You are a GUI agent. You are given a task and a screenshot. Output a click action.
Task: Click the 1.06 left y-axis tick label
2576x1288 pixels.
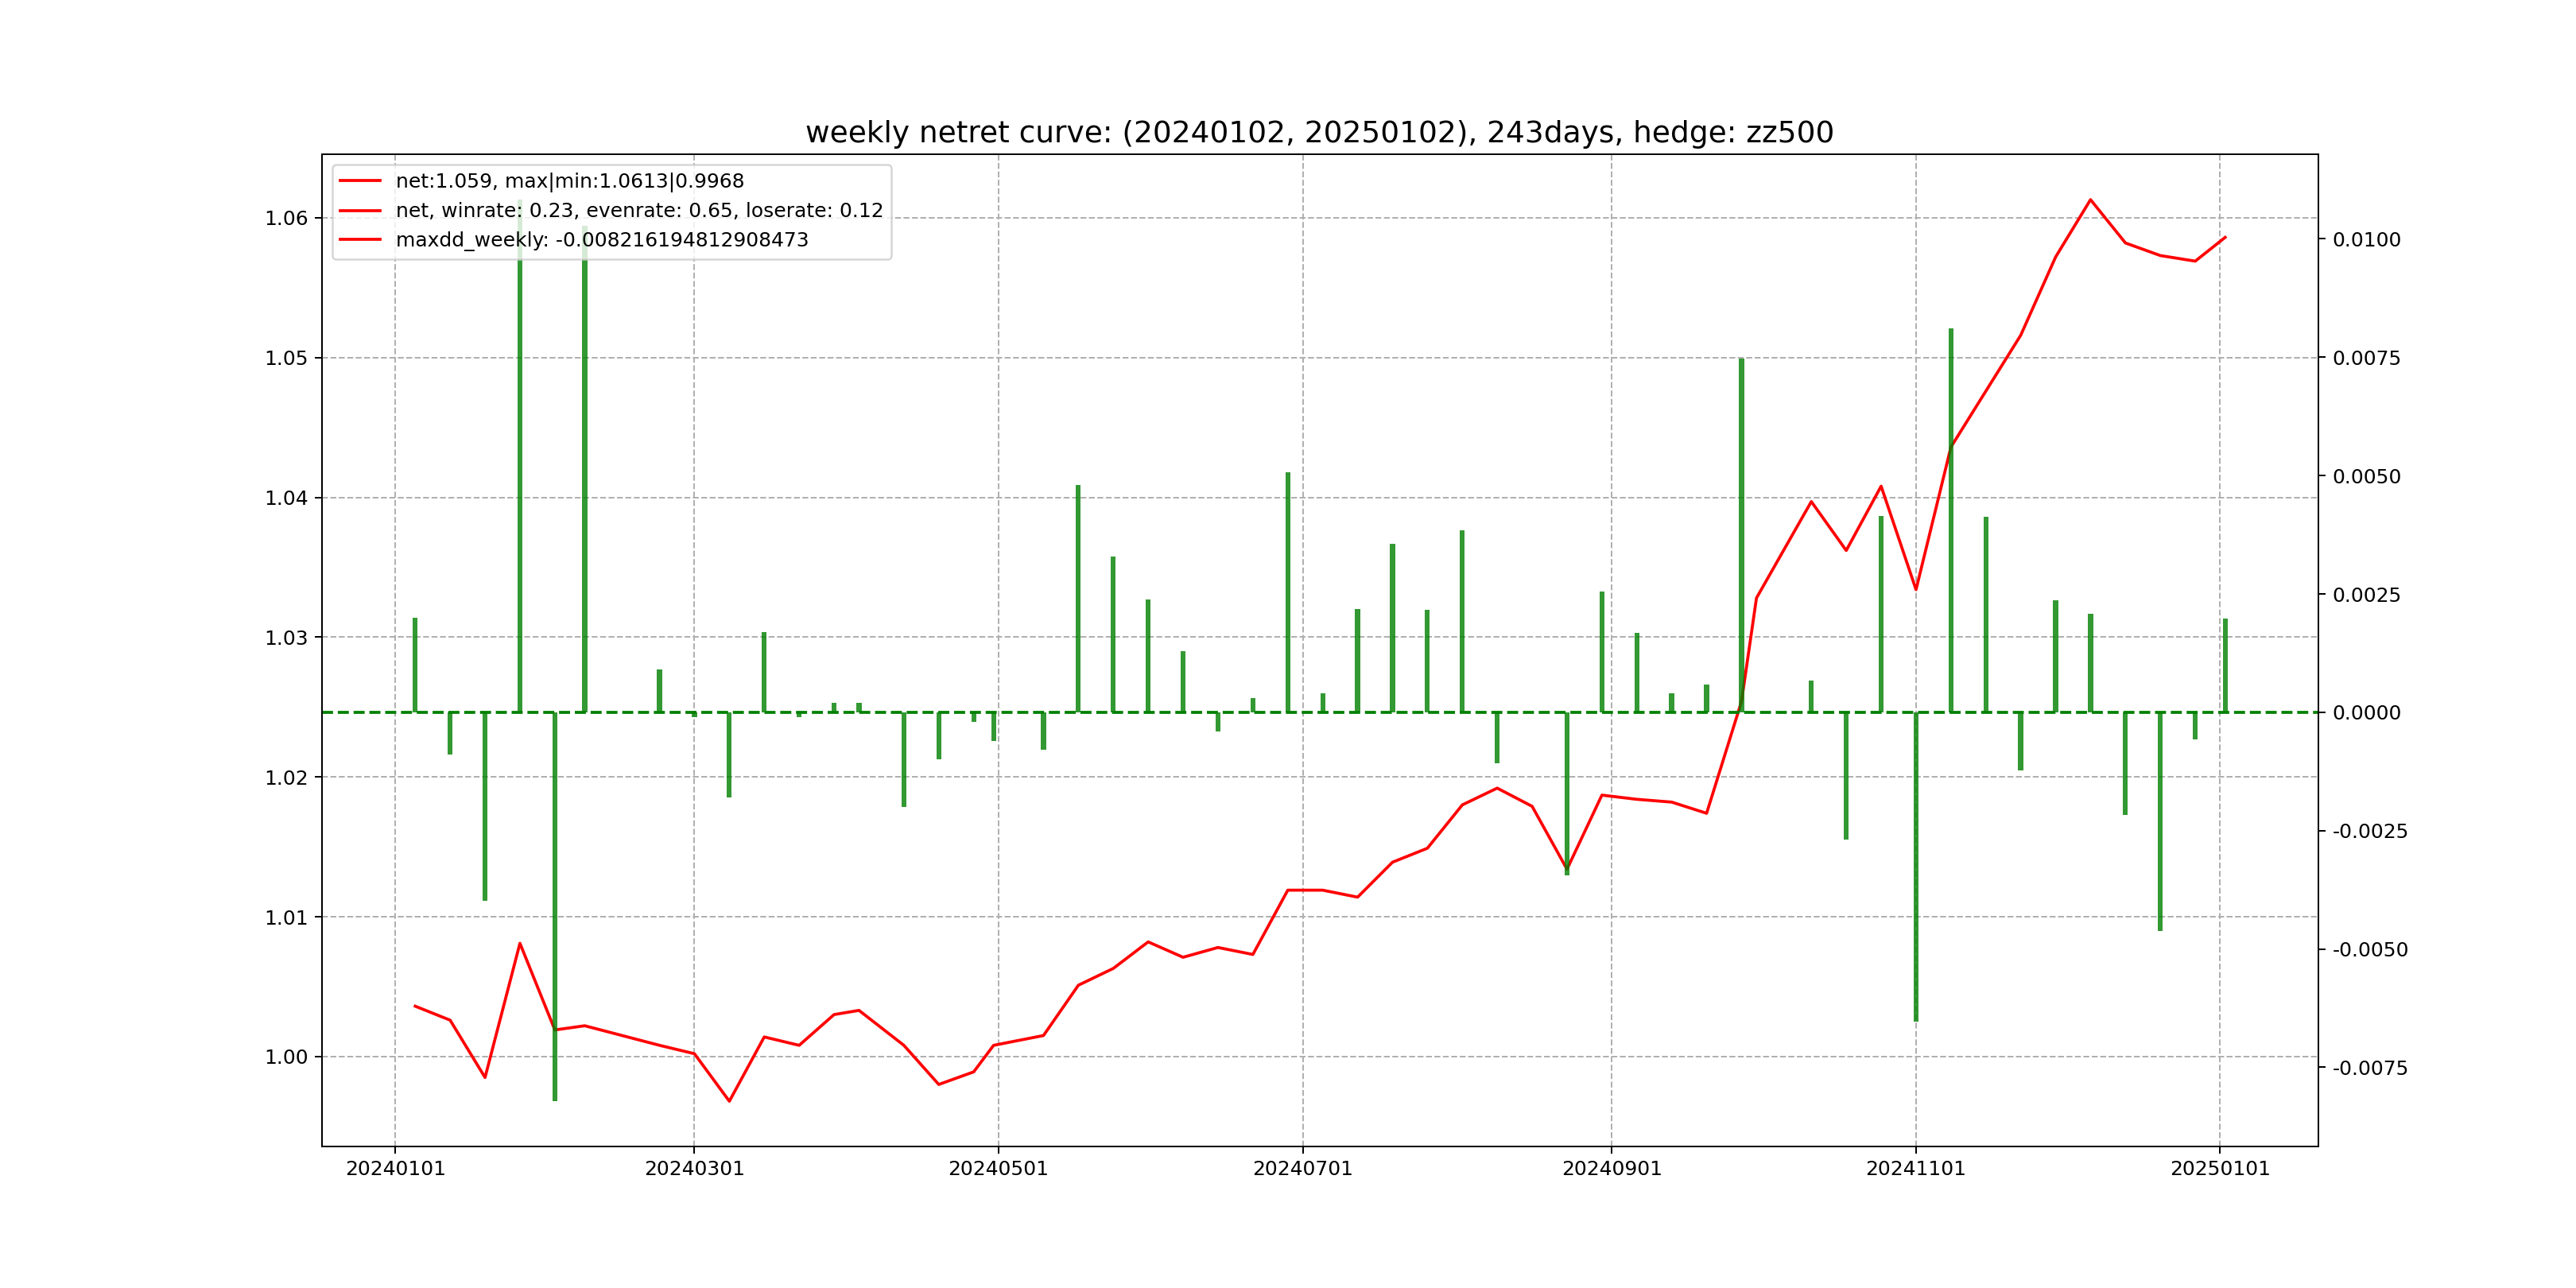click(x=286, y=218)
